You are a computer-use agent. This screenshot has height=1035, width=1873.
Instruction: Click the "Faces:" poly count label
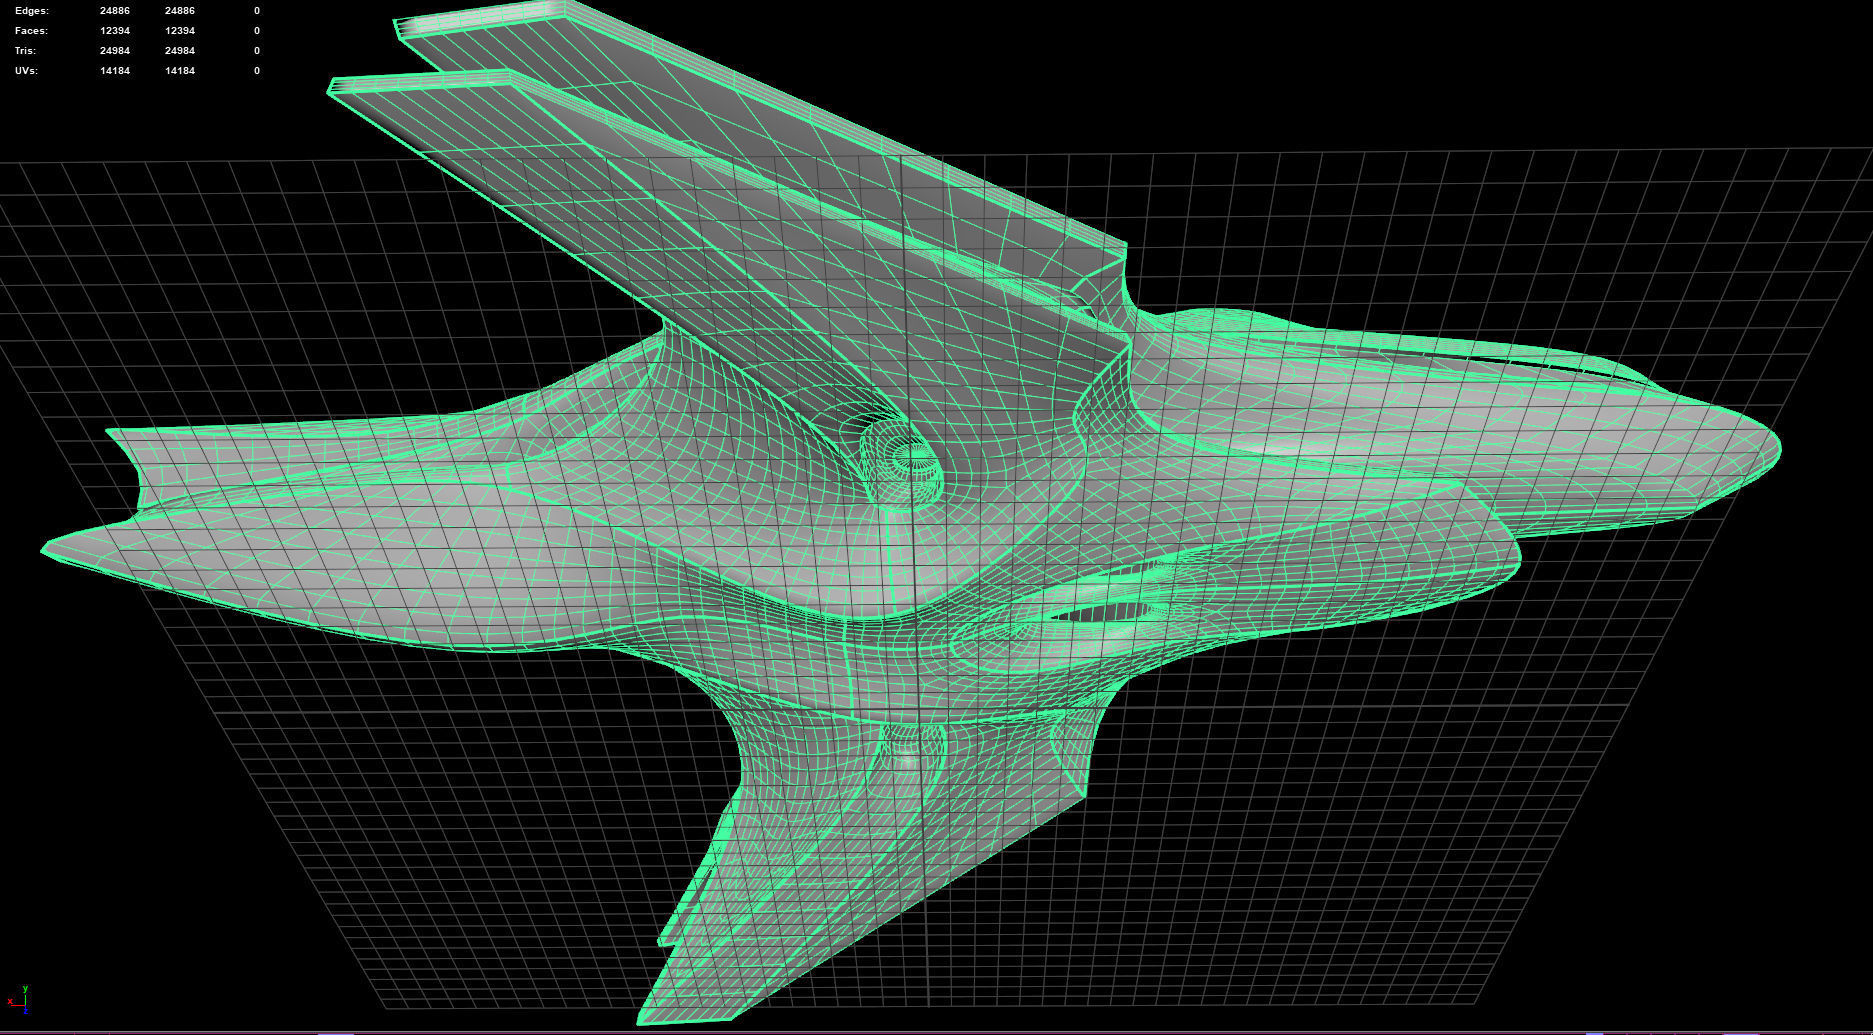click(x=31, y=31)
